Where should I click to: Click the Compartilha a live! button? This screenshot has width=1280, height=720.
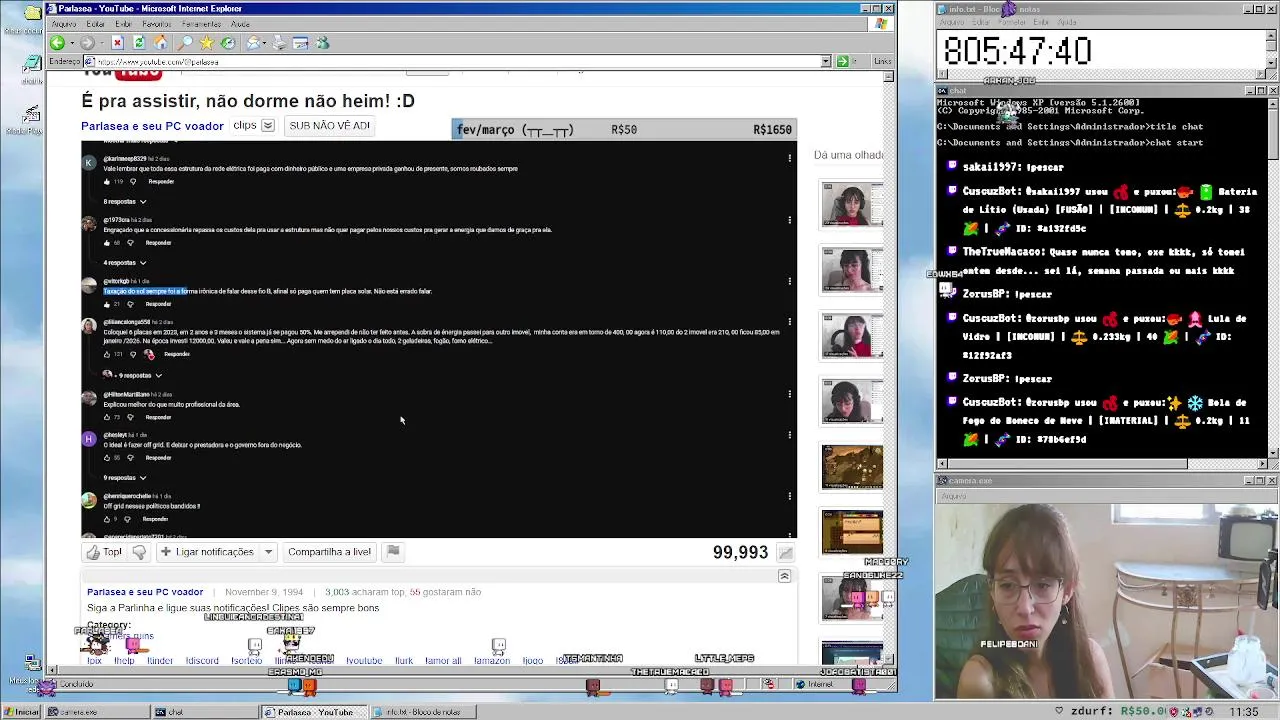(x=329, y=552)
